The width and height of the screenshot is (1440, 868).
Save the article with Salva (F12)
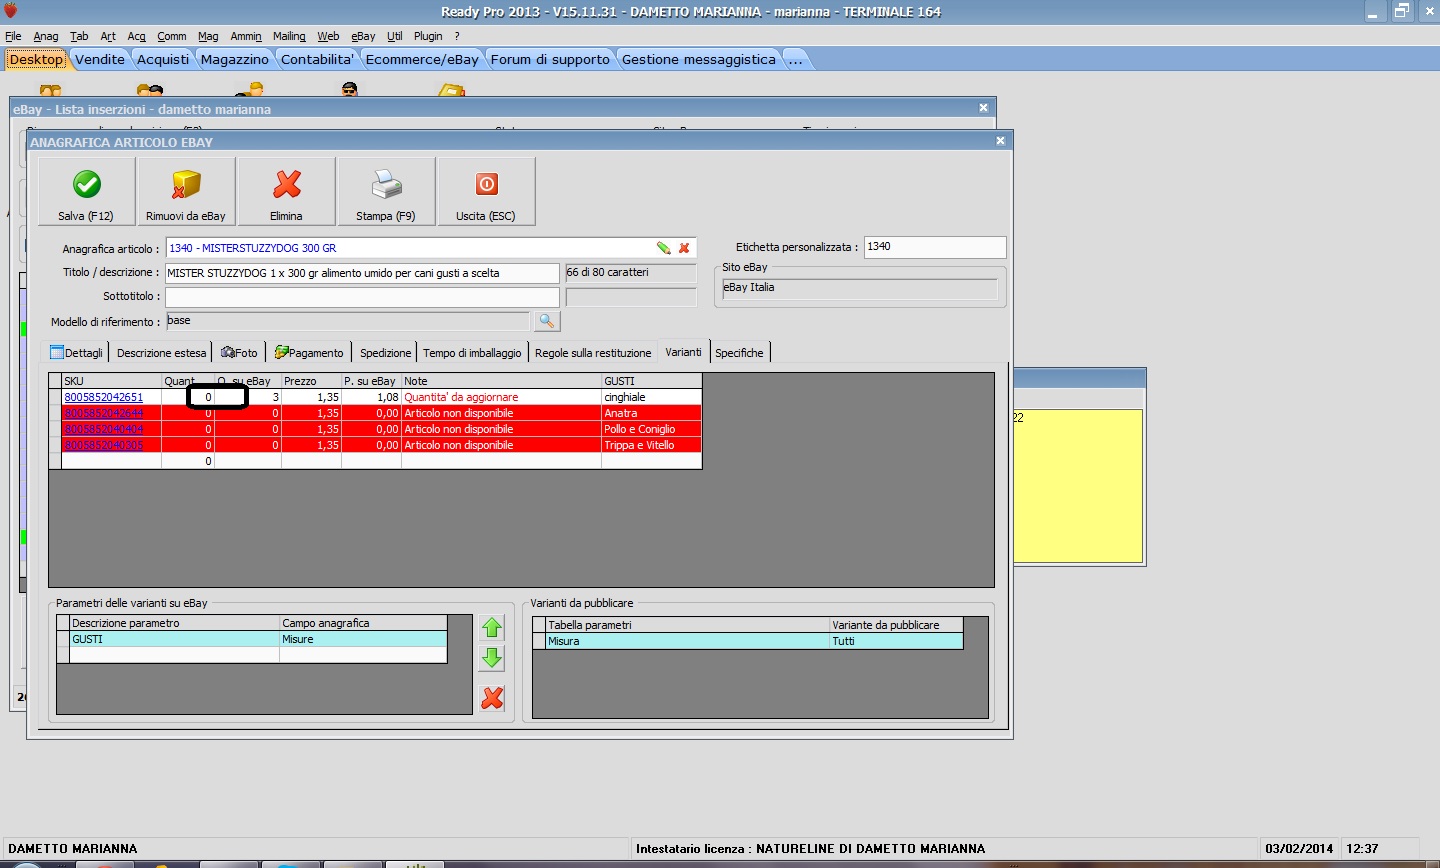(x=87, y=192)
